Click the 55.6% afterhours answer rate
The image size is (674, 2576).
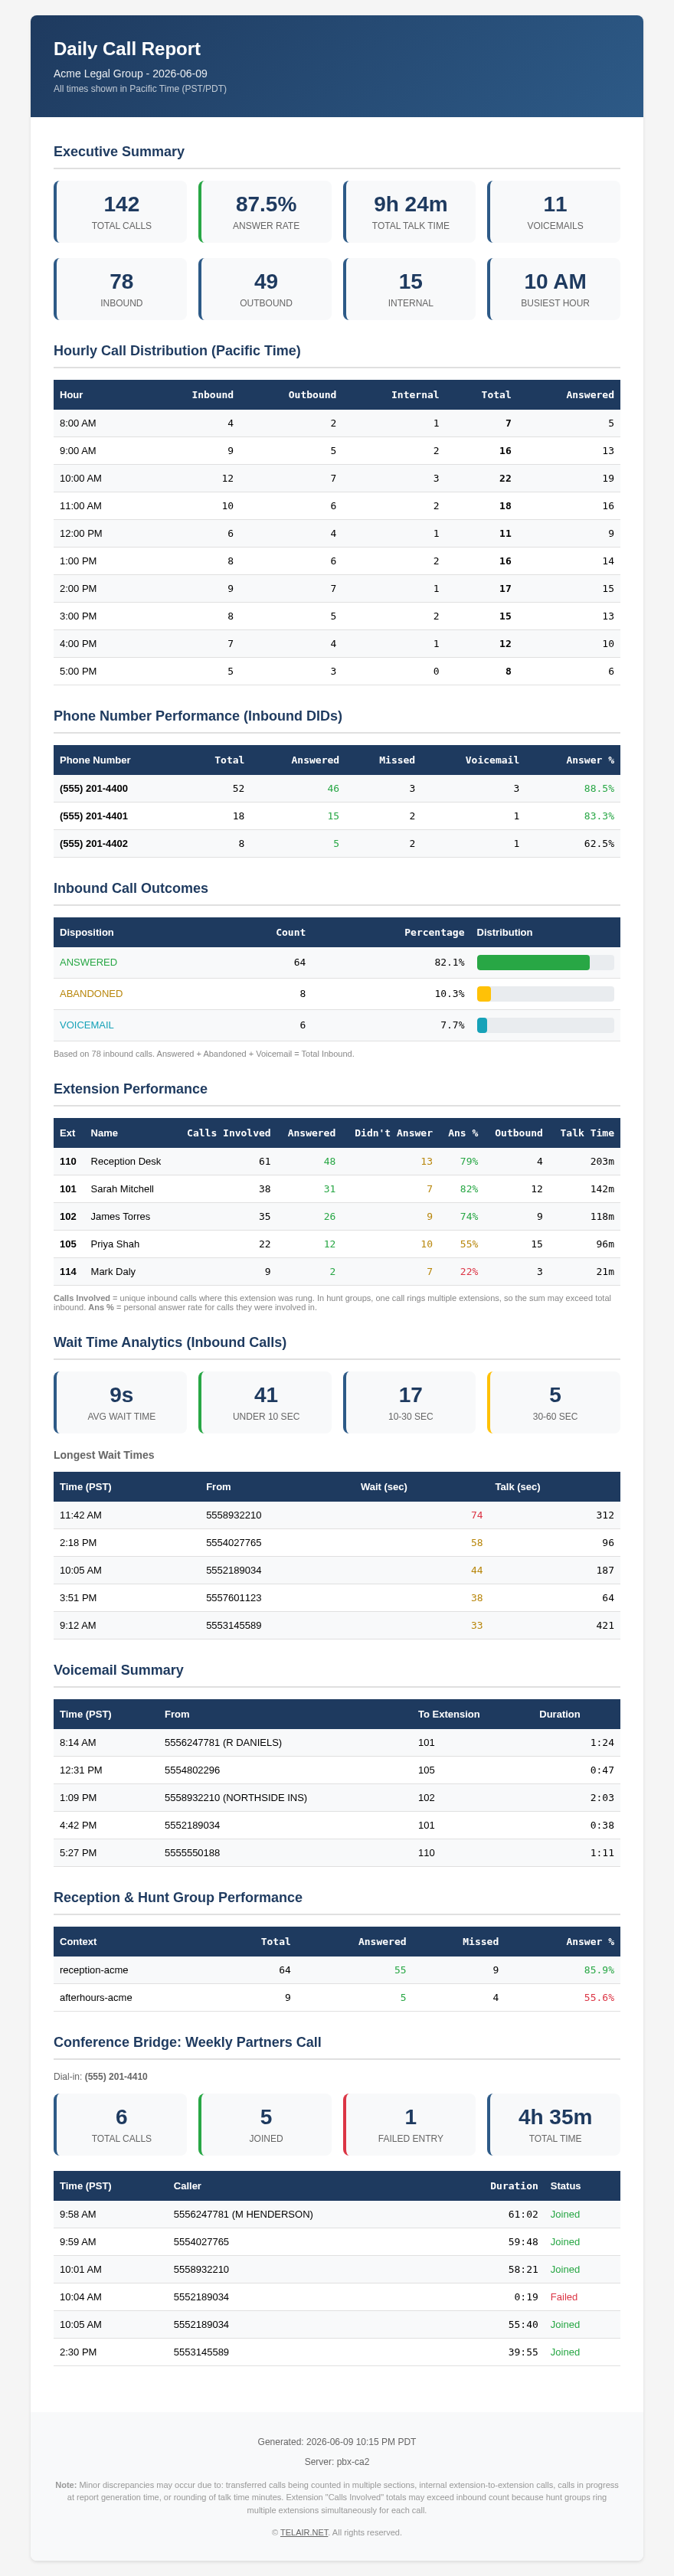point(599,1997)
